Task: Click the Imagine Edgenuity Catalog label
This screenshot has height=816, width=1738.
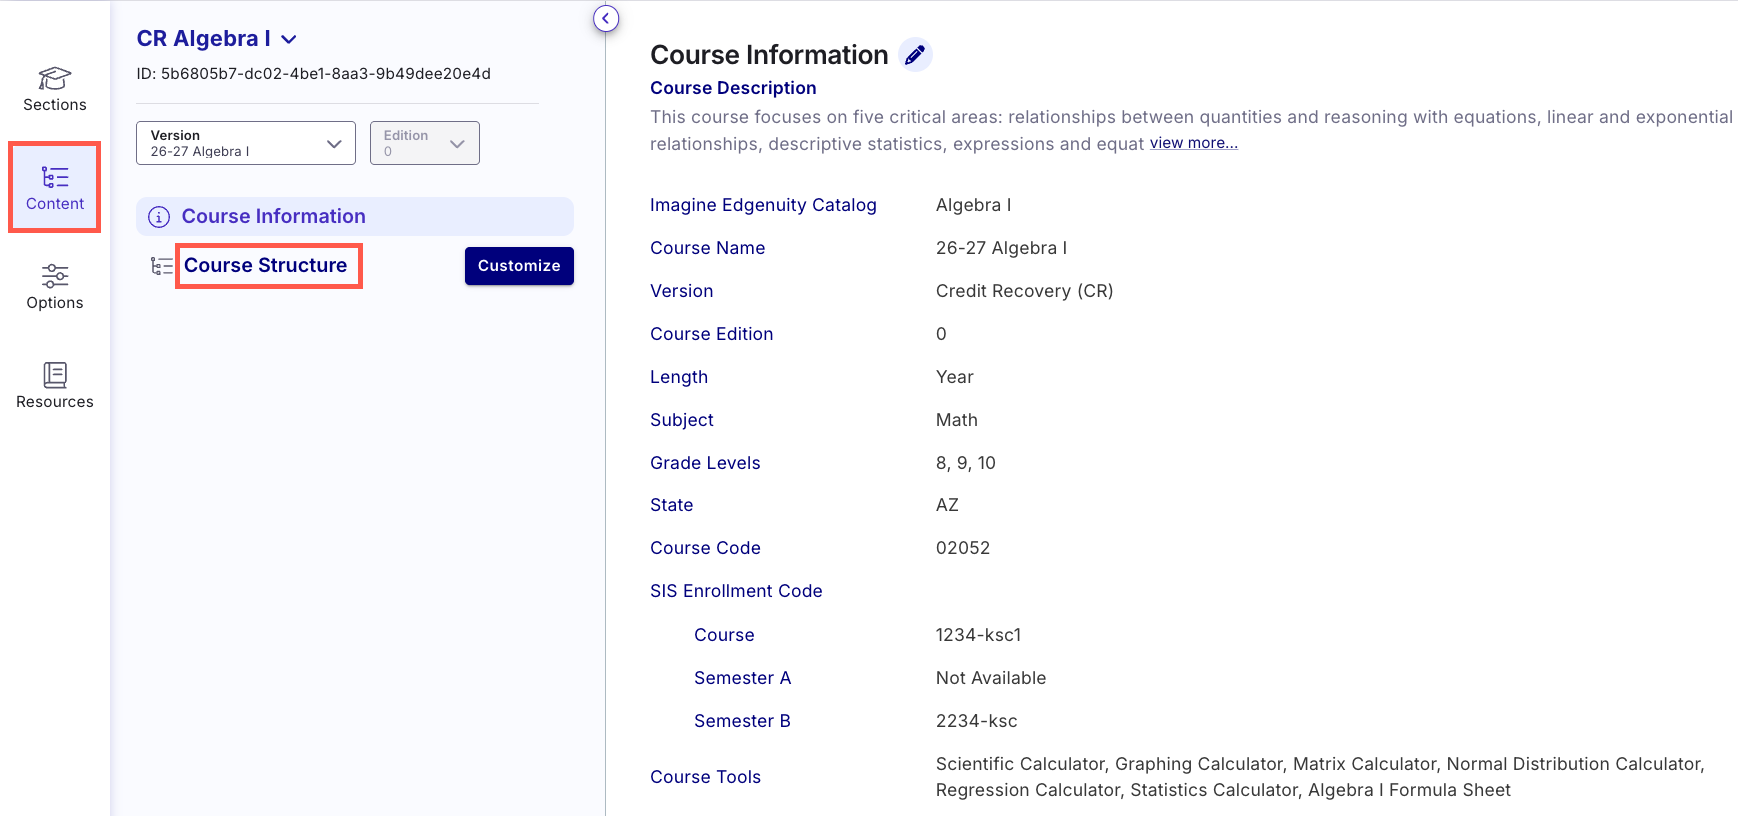Action: coord(763,205)
